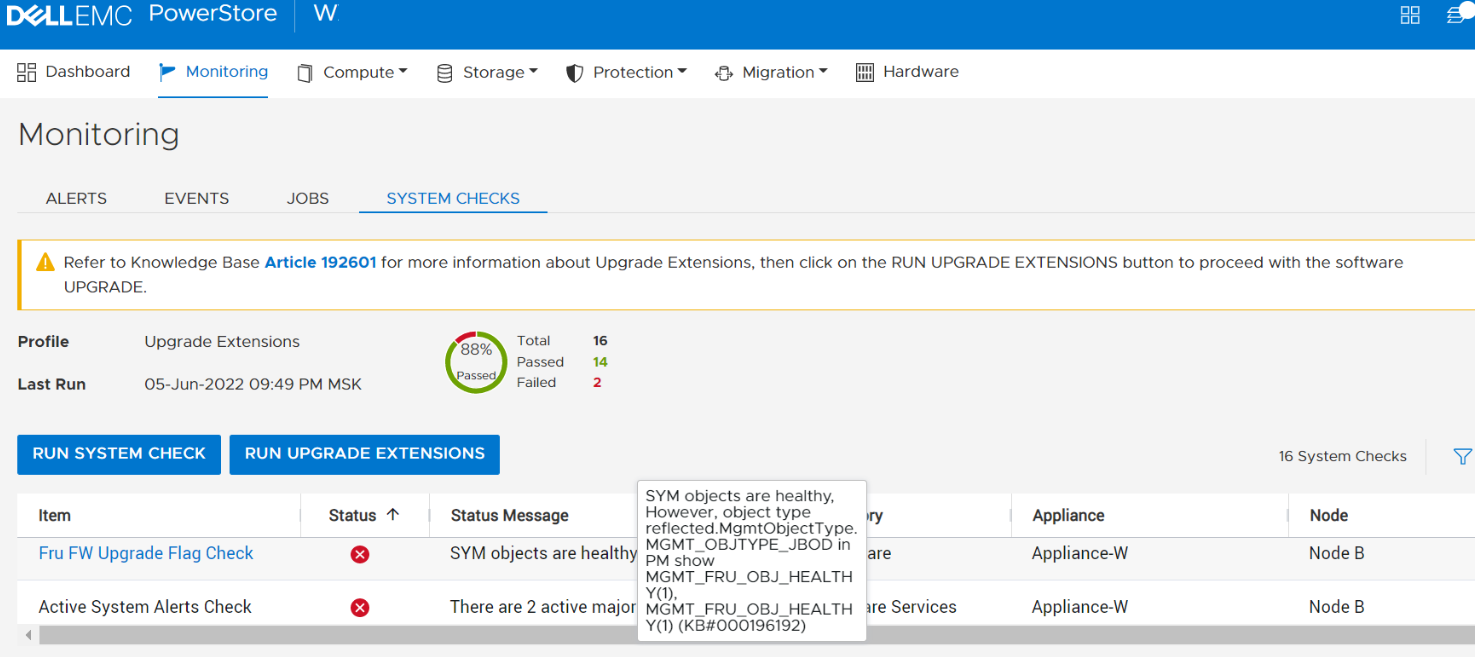Click the cluster icon in top-right header
The height and width of the screenshot is (657, 1475).
1458,15
